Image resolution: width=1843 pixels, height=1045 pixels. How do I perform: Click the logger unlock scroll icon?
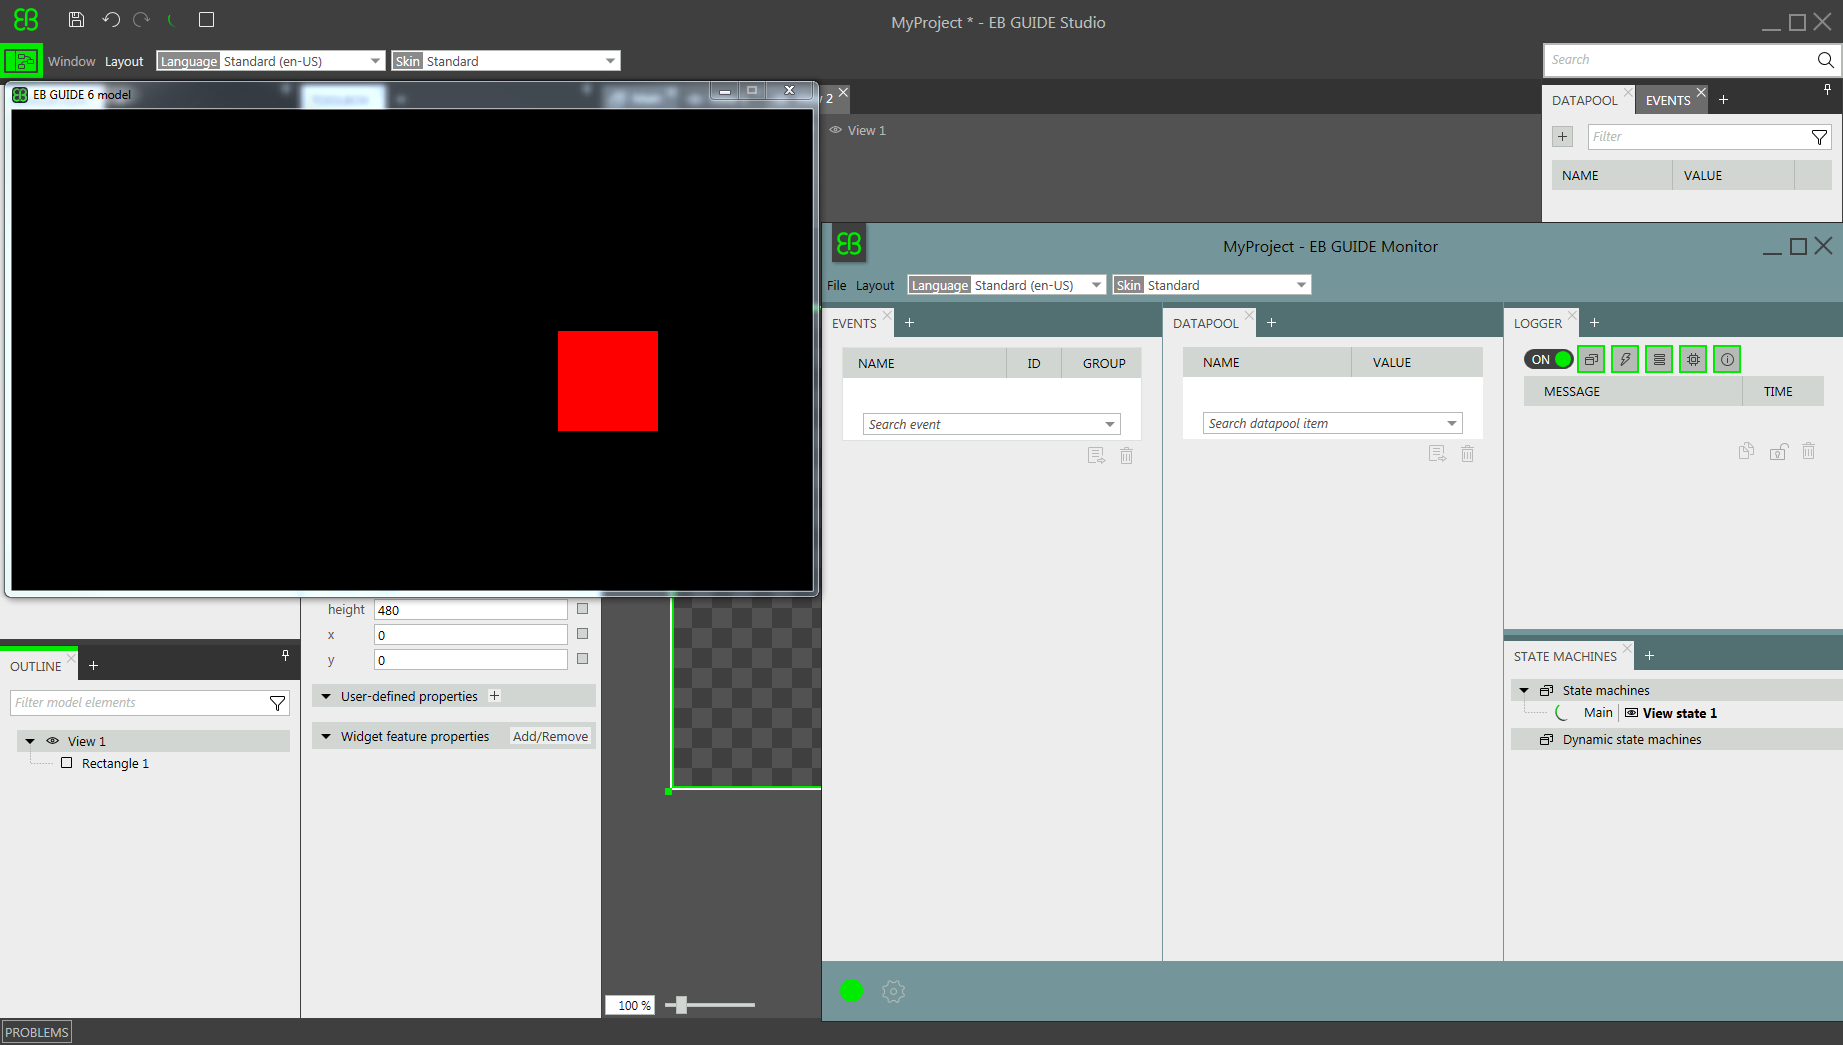[x=1778, y=451]
